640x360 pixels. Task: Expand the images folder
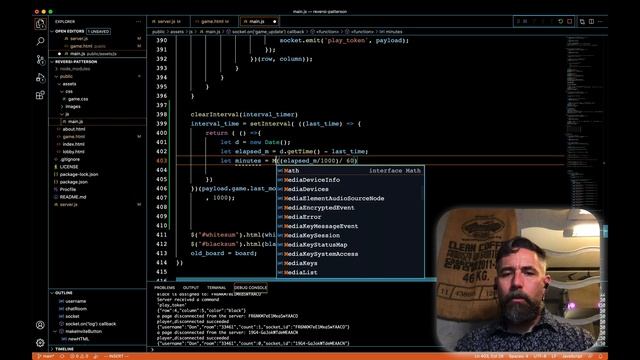72,107
